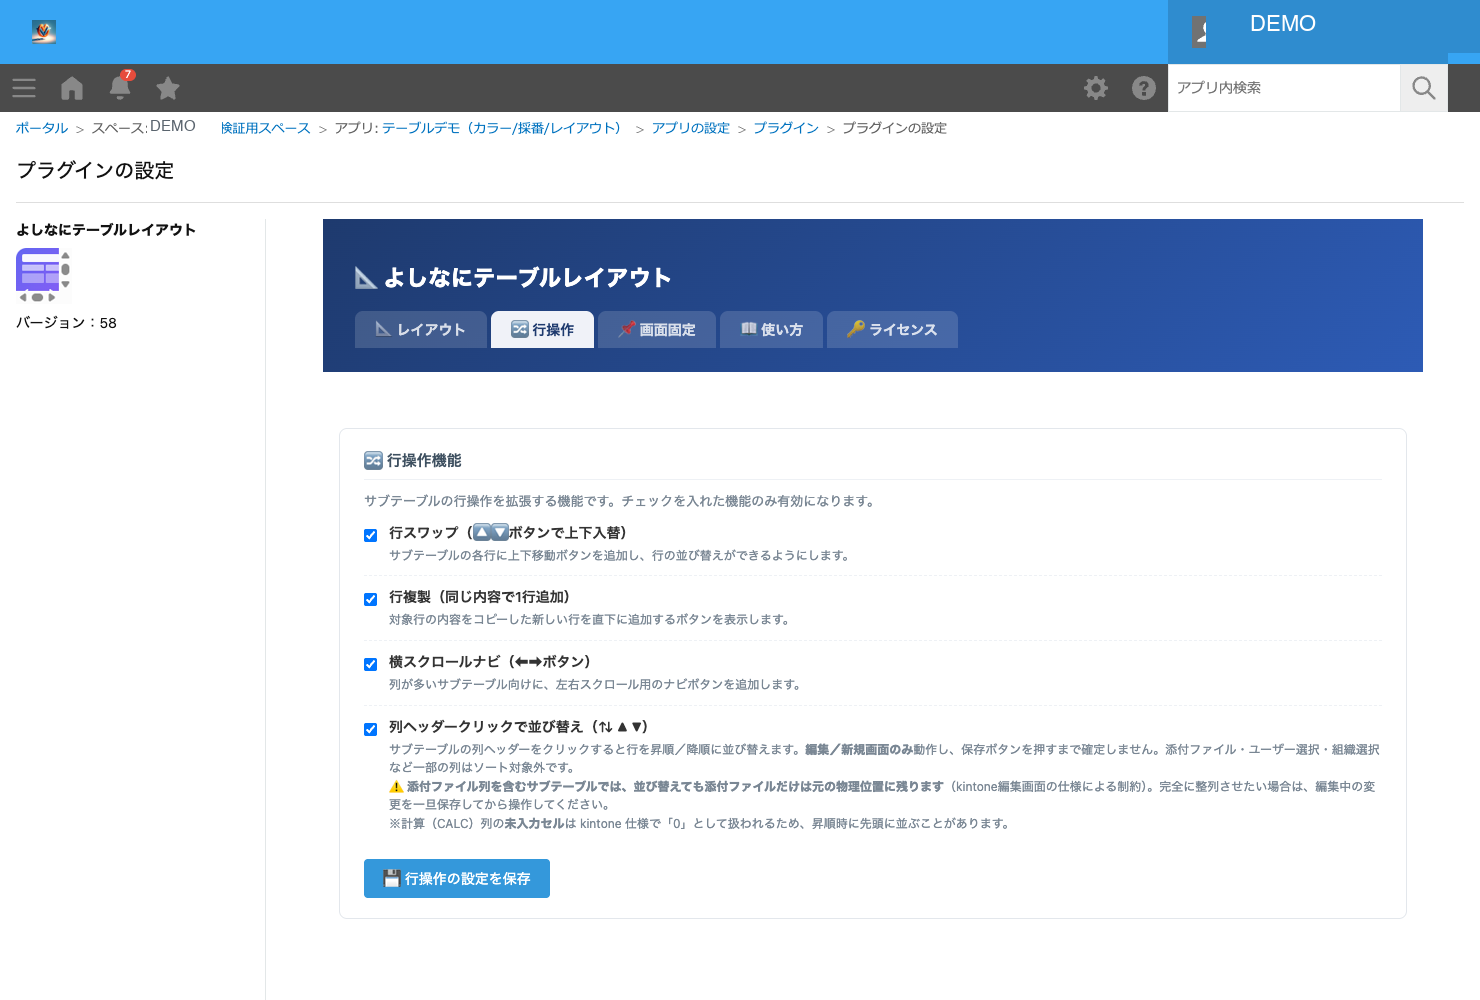1480x1000 pixels.
Task: Go to the portal home icon
Action: [x=72, y=88]
